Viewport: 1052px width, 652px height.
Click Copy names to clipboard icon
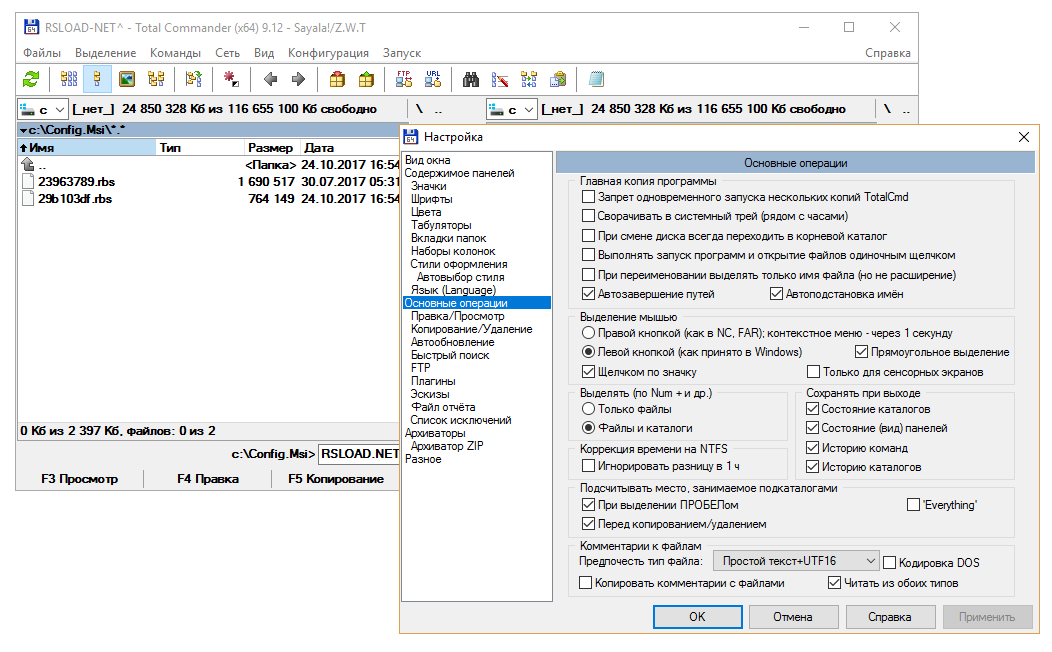coord(558,79)
